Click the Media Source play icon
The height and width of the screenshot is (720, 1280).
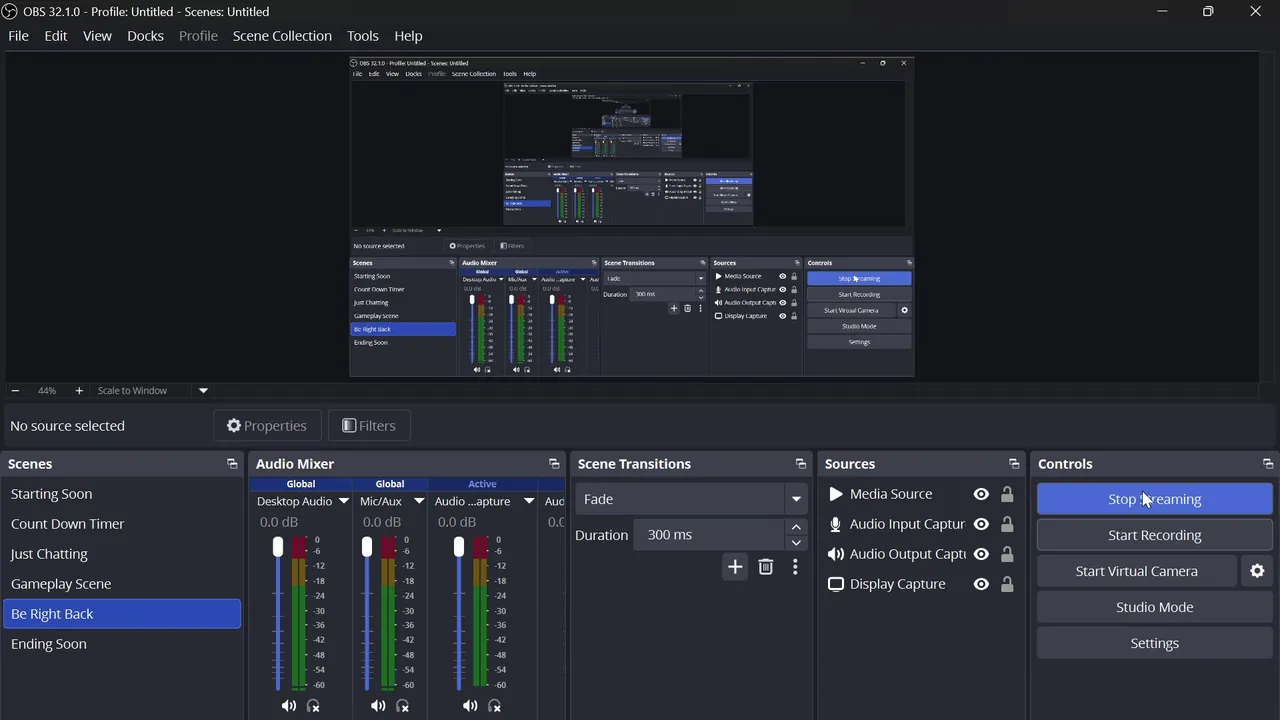(x=836, y=494)
